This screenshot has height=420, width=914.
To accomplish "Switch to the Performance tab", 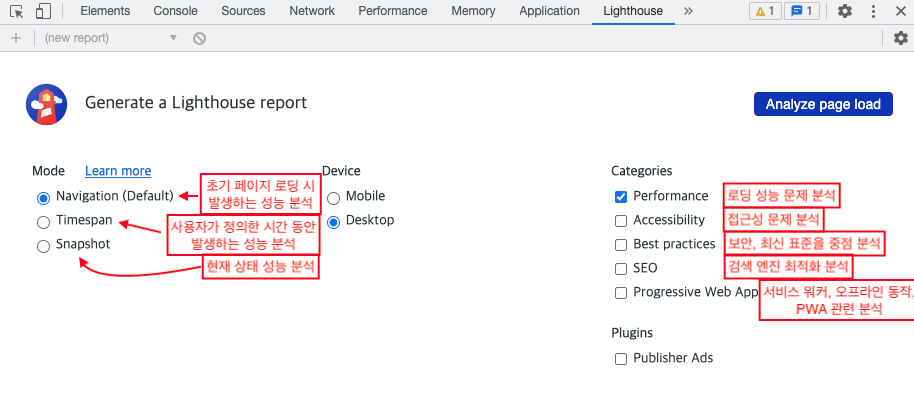I will (393, 11).
